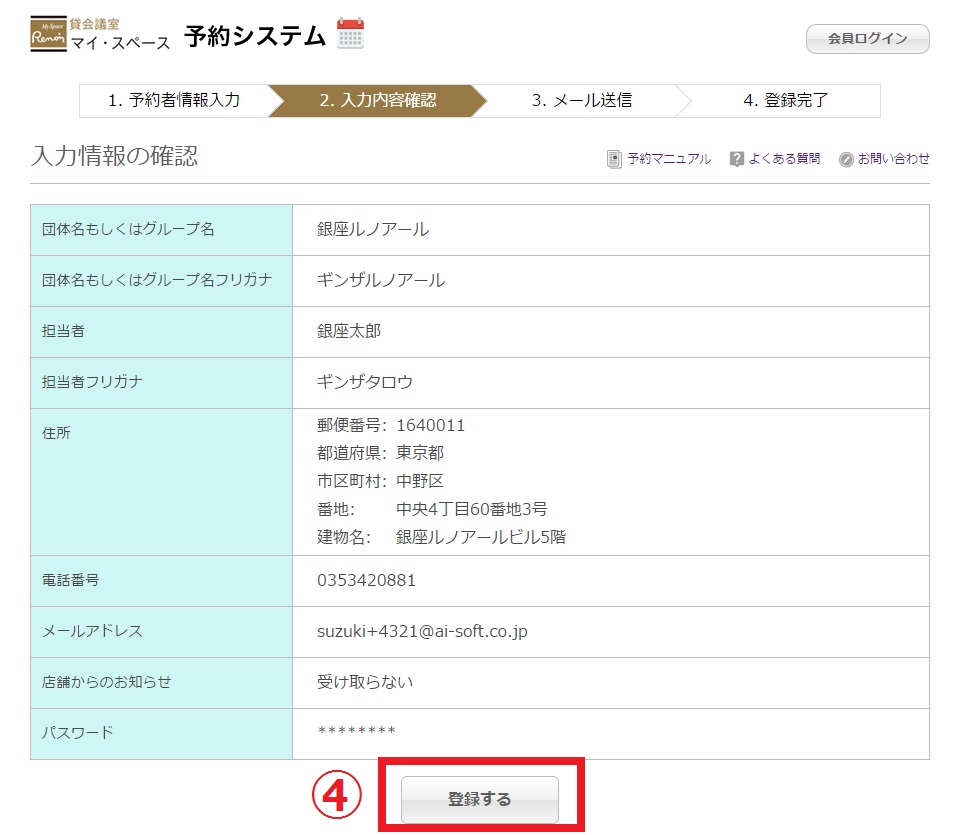The width and height of the screenshot is (957, 835).
Task: Open the お問い合わせ link
Action: [x=893, y=159]
